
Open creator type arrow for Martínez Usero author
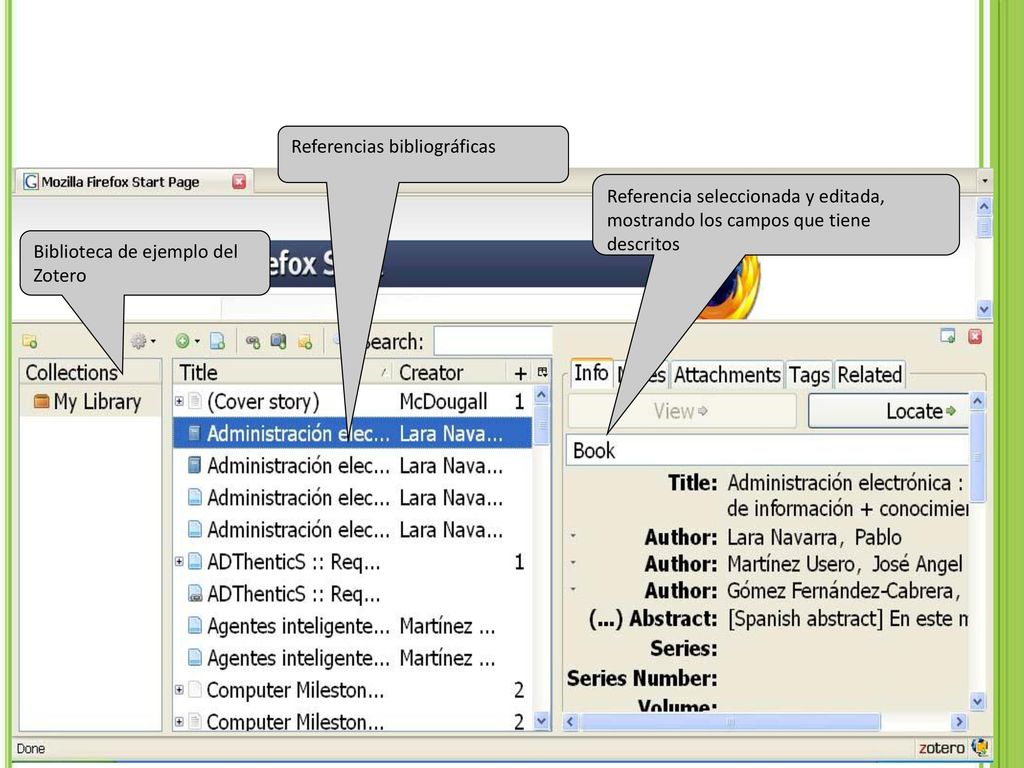tap(573, 562)
